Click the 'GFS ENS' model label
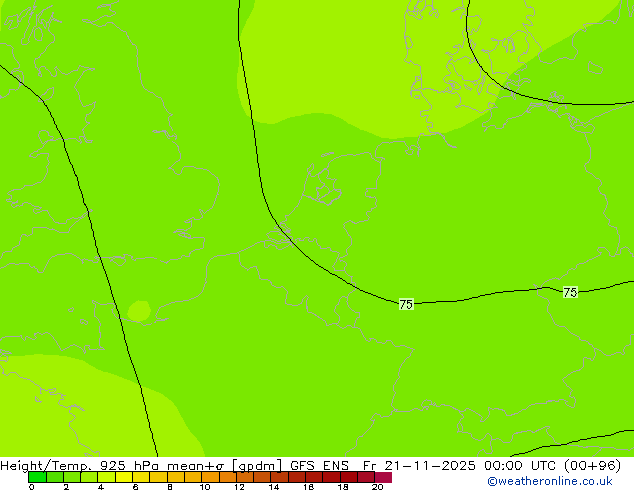Screen dimensions: 634x490 click(x=319, y=465)
